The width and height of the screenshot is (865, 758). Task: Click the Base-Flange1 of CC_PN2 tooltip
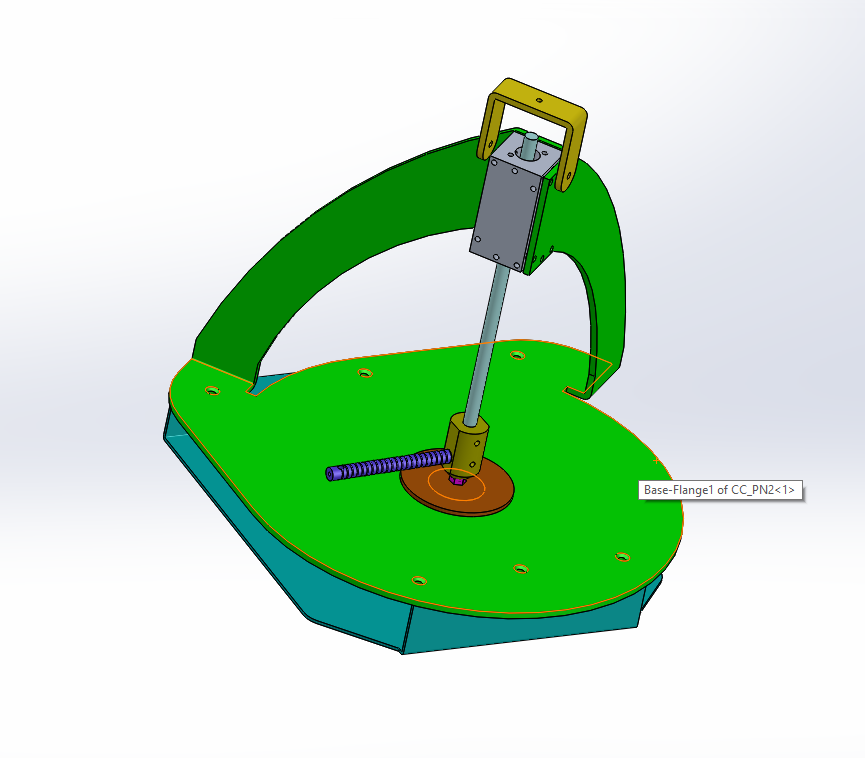(x=720, y=490)
